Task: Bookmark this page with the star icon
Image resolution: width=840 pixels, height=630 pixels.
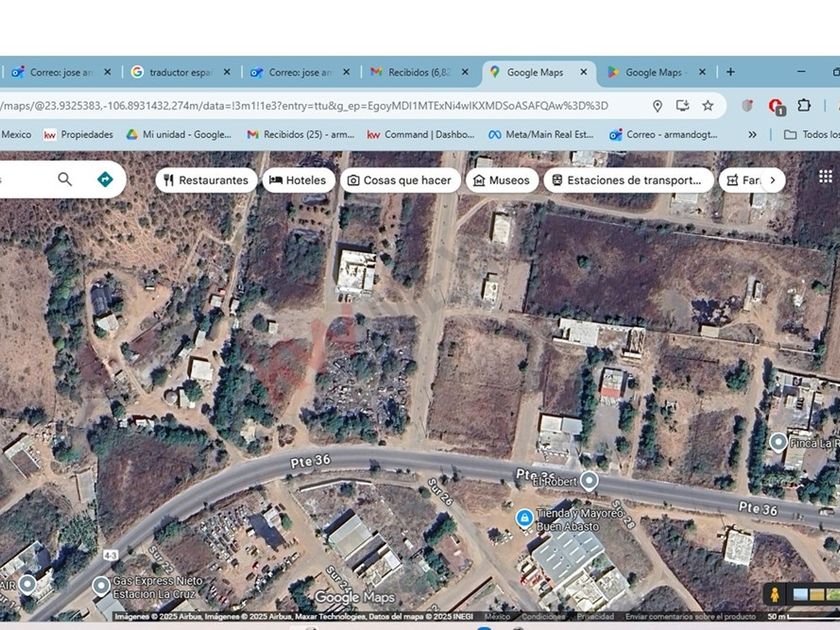Action: pyautogui.click(x=708, y=106)
